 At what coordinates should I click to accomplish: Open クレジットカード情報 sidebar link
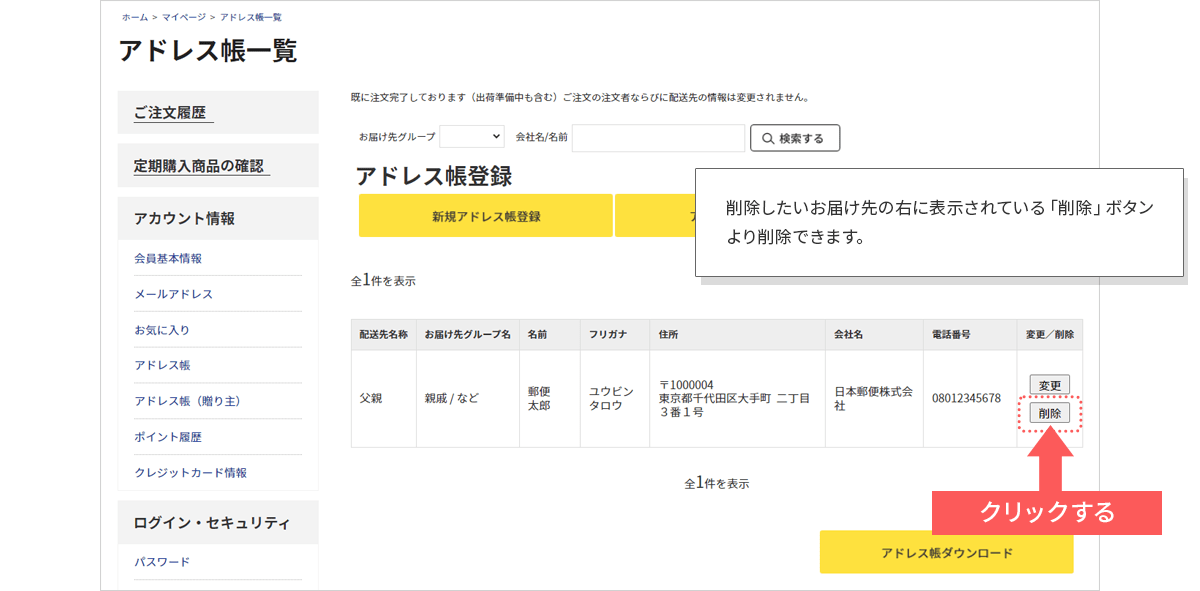[x=190, y=473]
